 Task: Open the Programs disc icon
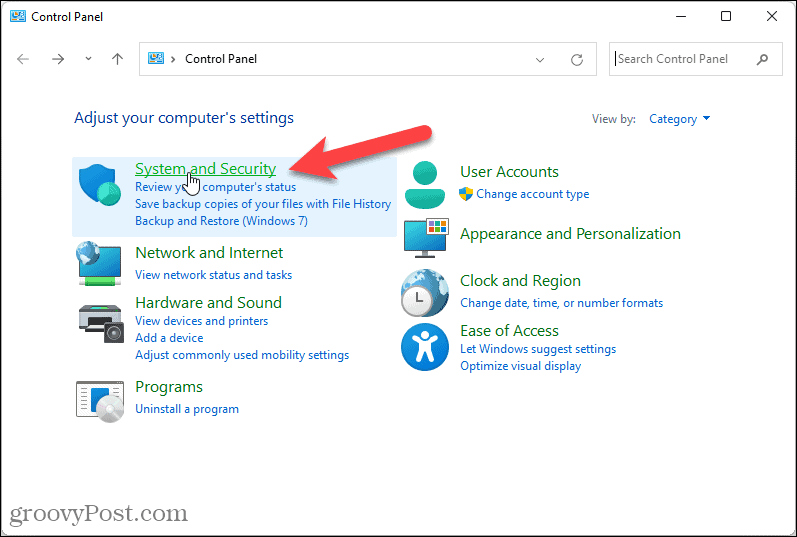(x=100, y=402)
